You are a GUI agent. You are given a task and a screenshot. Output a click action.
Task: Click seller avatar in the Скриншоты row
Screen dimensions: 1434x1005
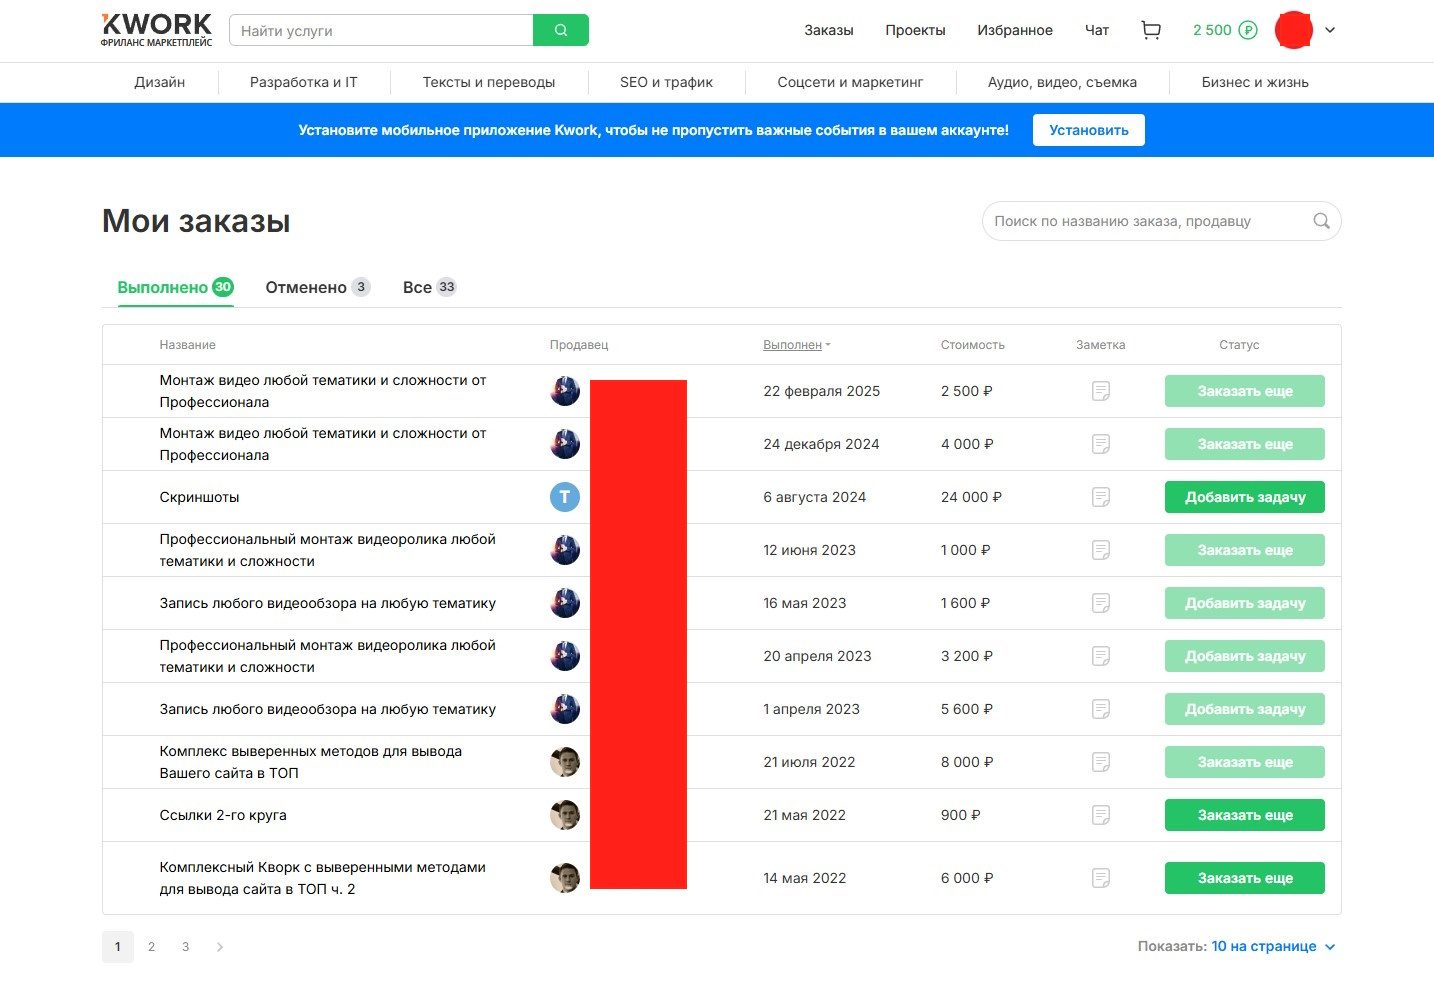tap(565, 497)
